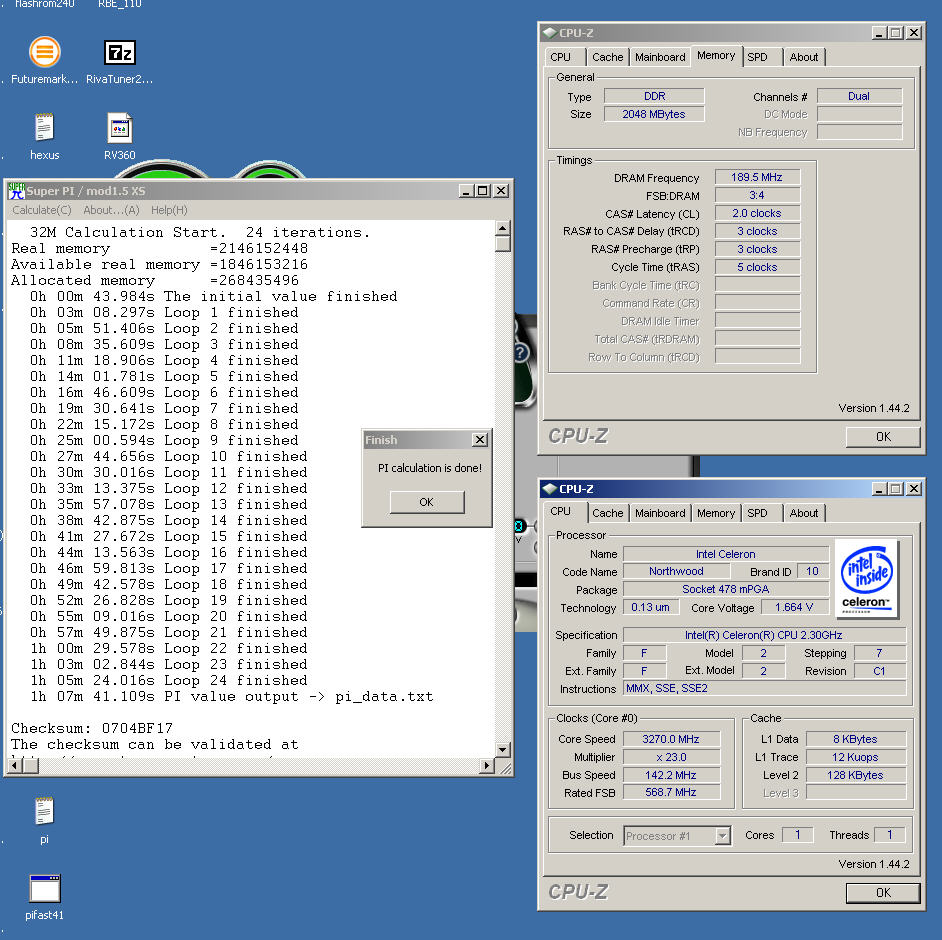Click OK in the lower CPU-Z window
The height and width of the screenshot is (940, 942).
click(883, 893)
